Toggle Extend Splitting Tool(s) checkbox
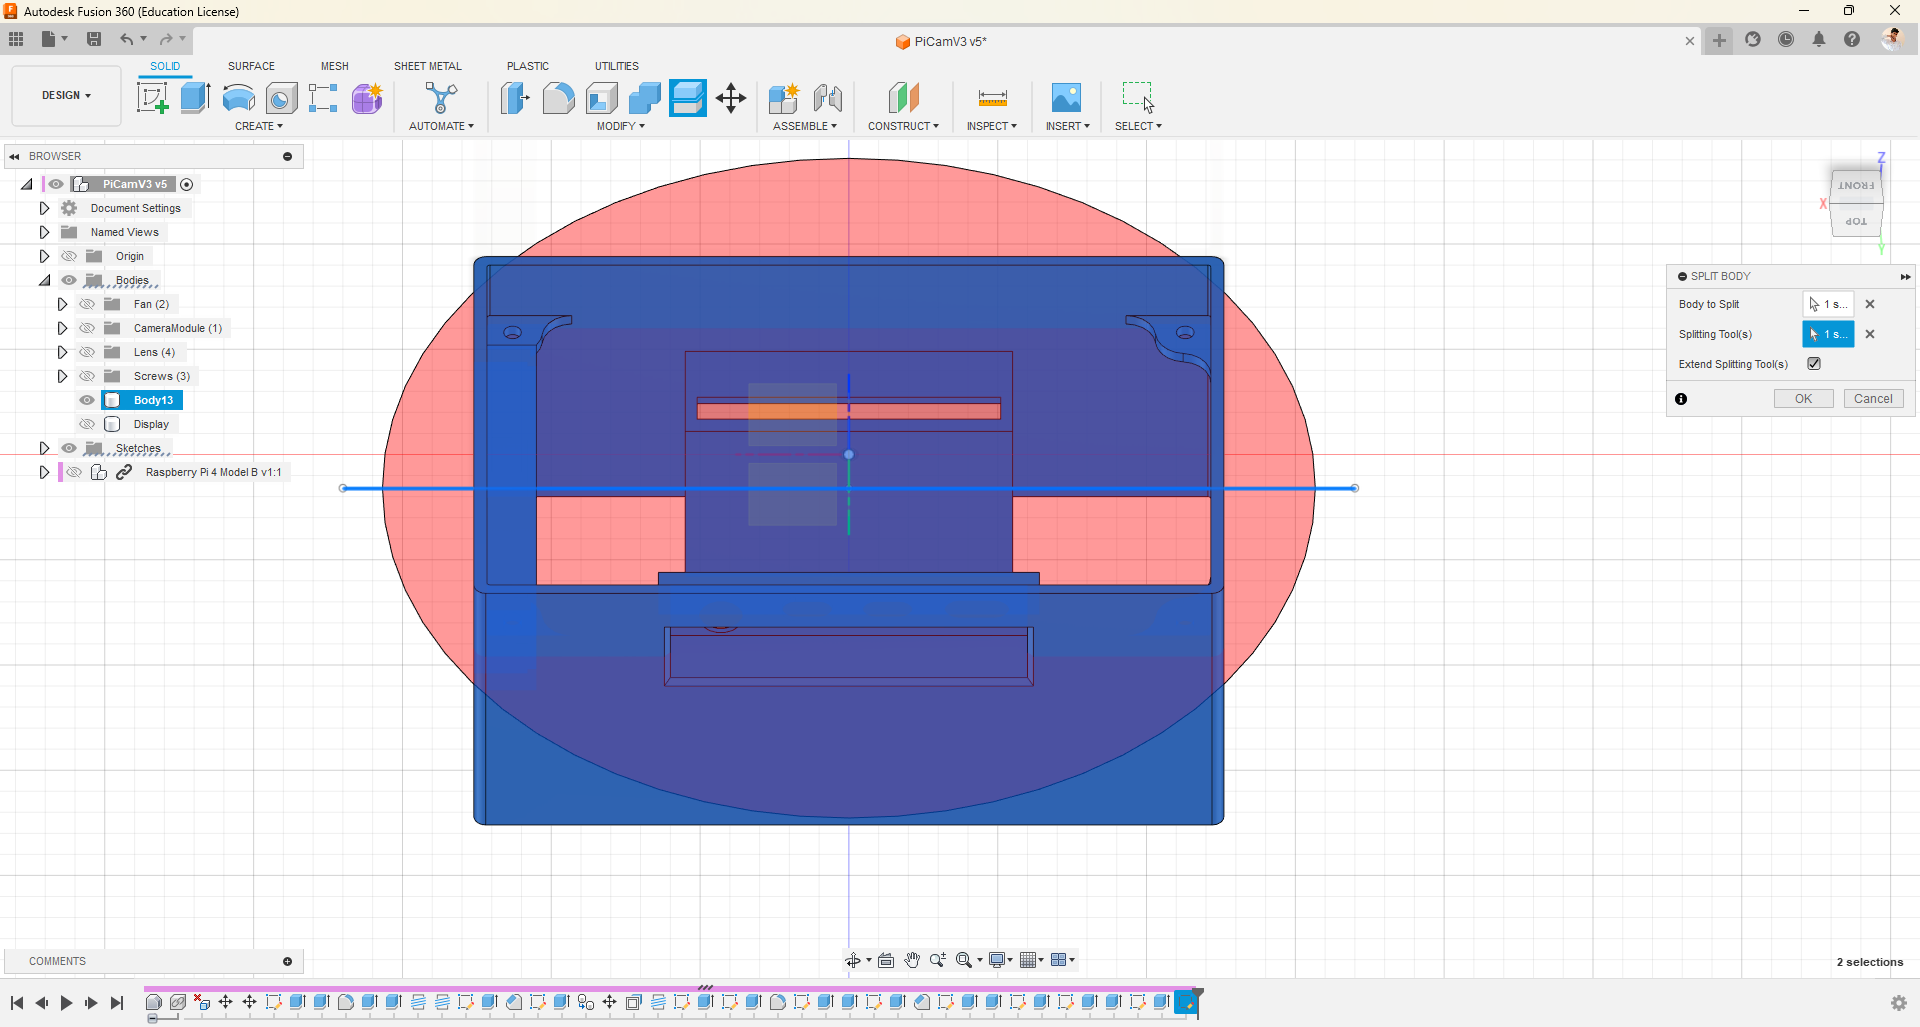This screenshot has width=1920, height=1027. (1814, 364)
